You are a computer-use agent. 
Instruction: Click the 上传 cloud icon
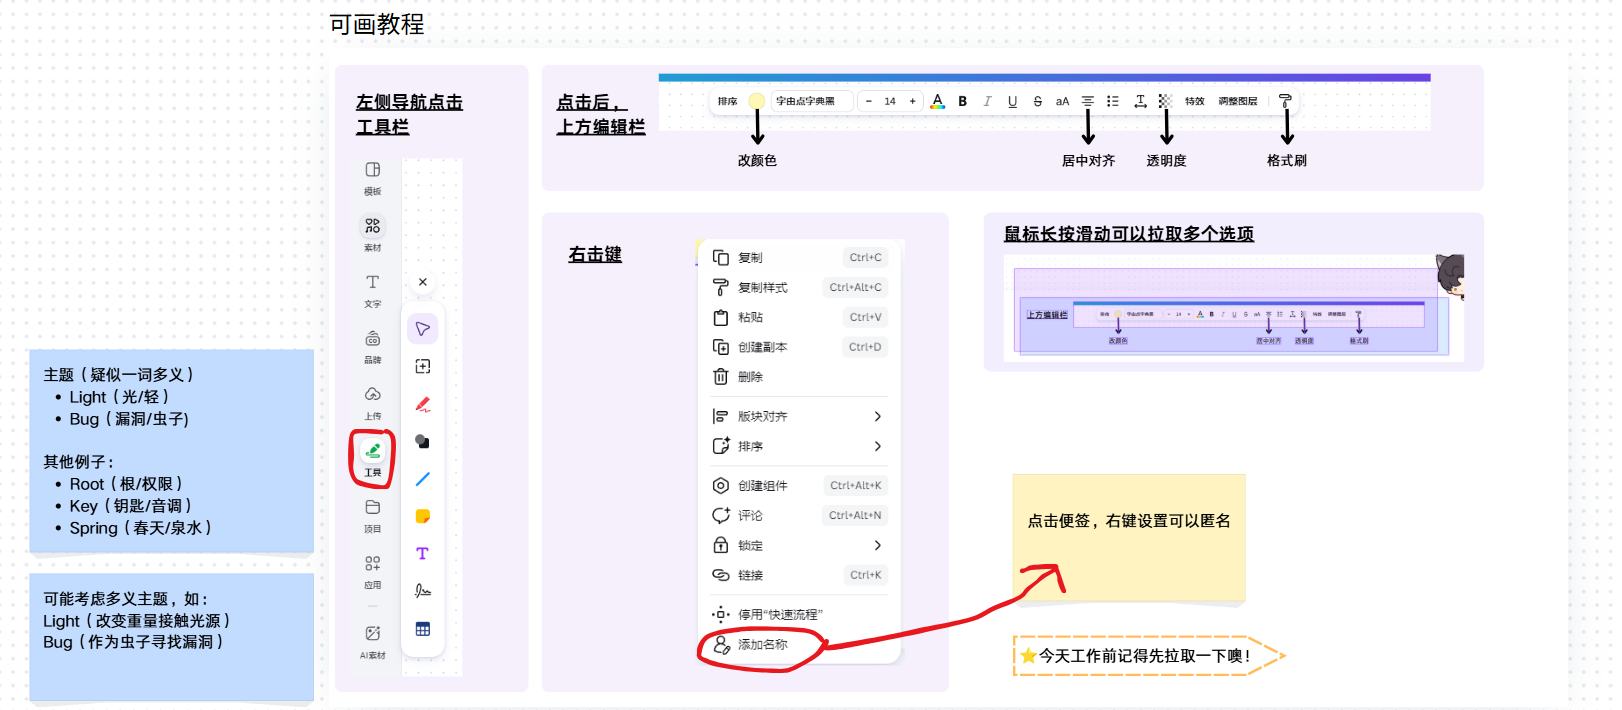tap(372, 394)
